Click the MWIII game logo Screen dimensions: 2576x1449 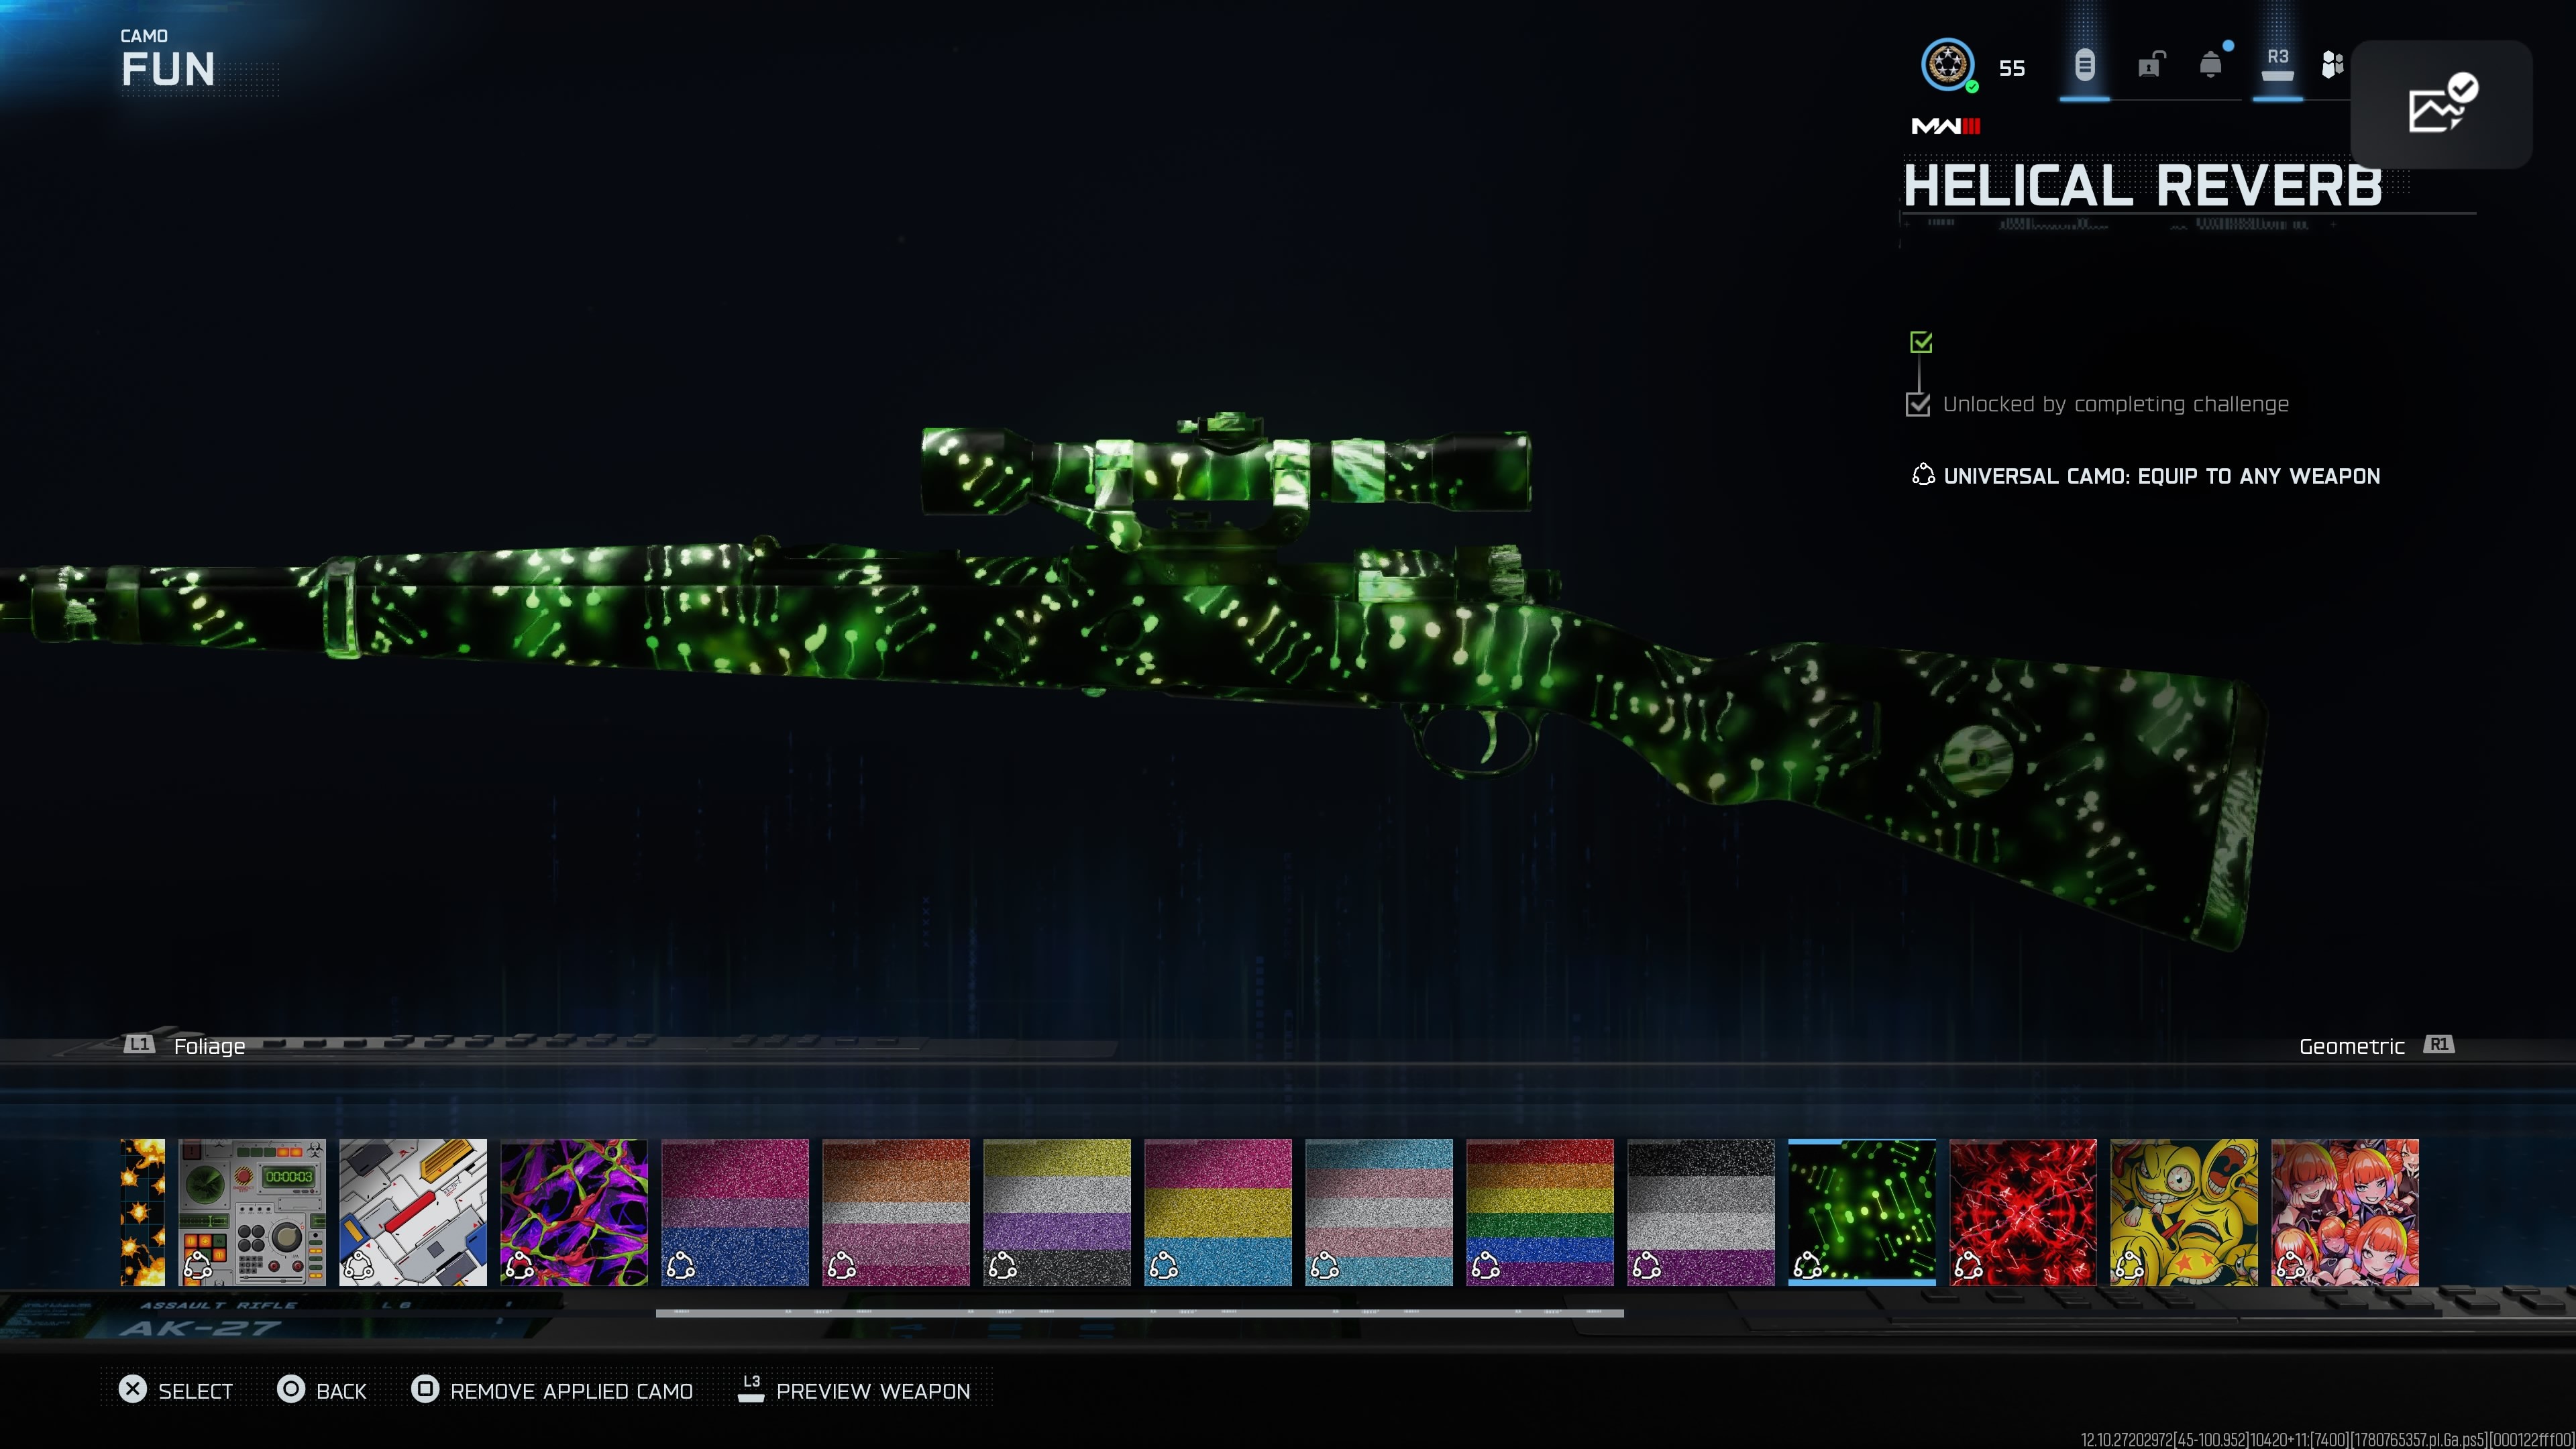(1946, 126)
